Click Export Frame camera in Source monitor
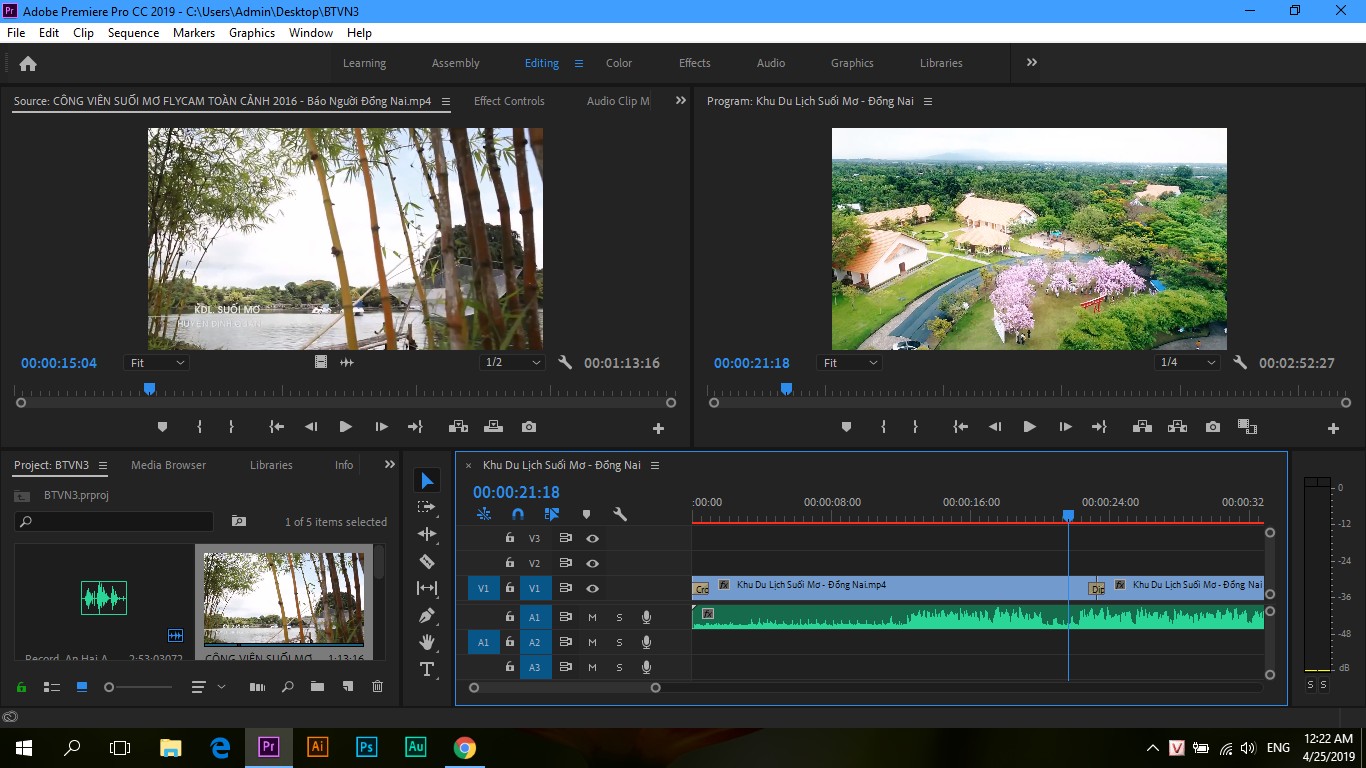The width and height of the screenshot is (1366, 768). (529, 427)
